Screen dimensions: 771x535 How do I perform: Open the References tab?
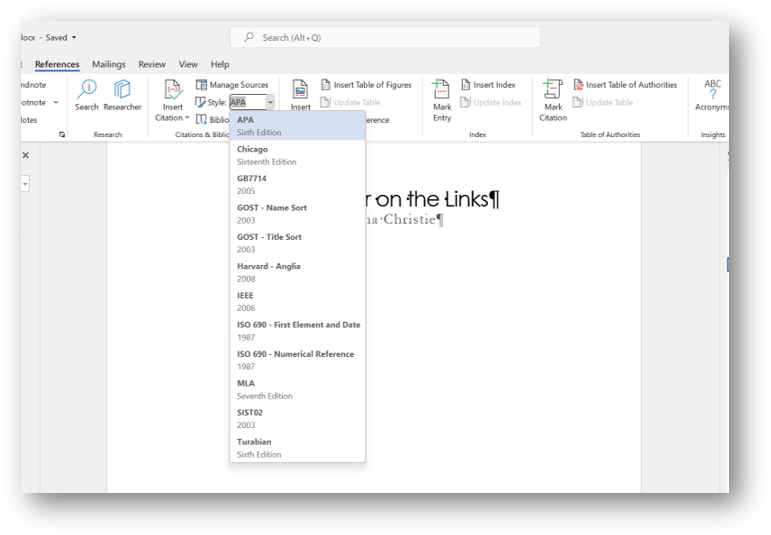(57, 64)
